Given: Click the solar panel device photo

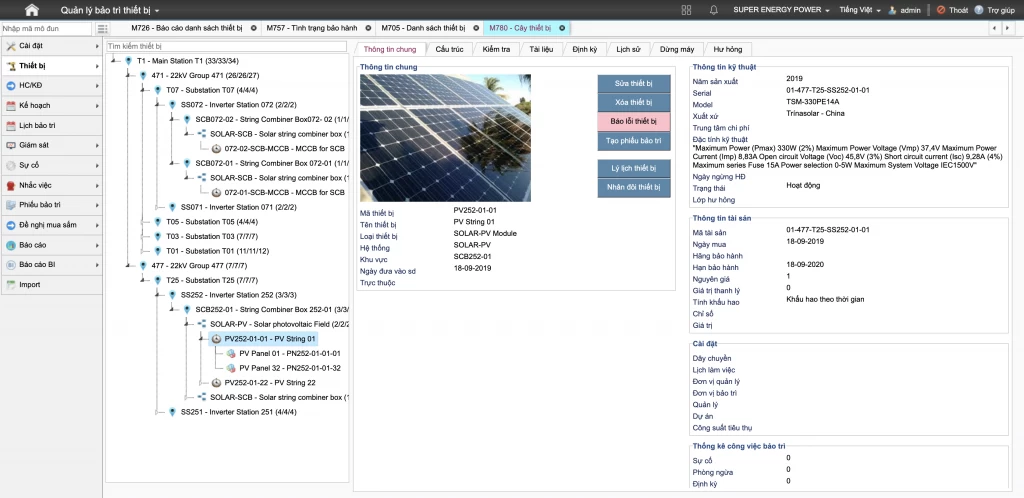Looking at the screenshot, I should 445,138.
